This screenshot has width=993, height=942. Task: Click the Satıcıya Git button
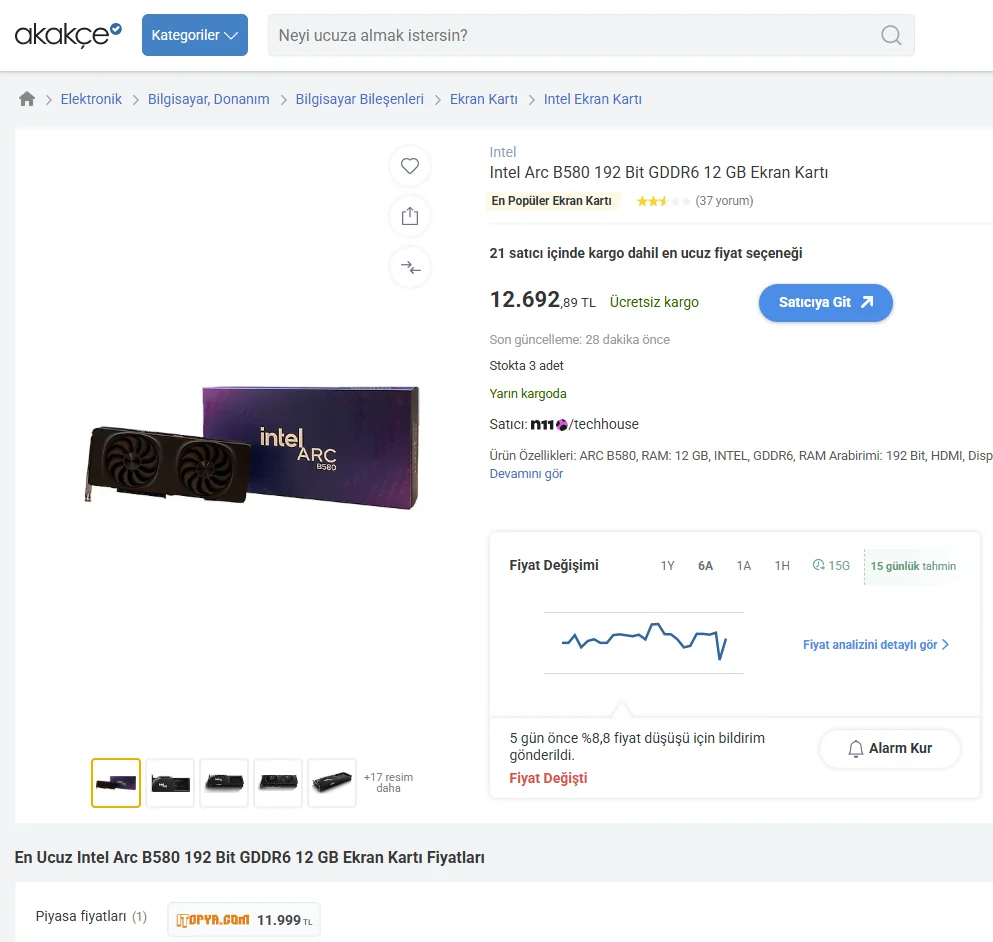click(825, 303)
